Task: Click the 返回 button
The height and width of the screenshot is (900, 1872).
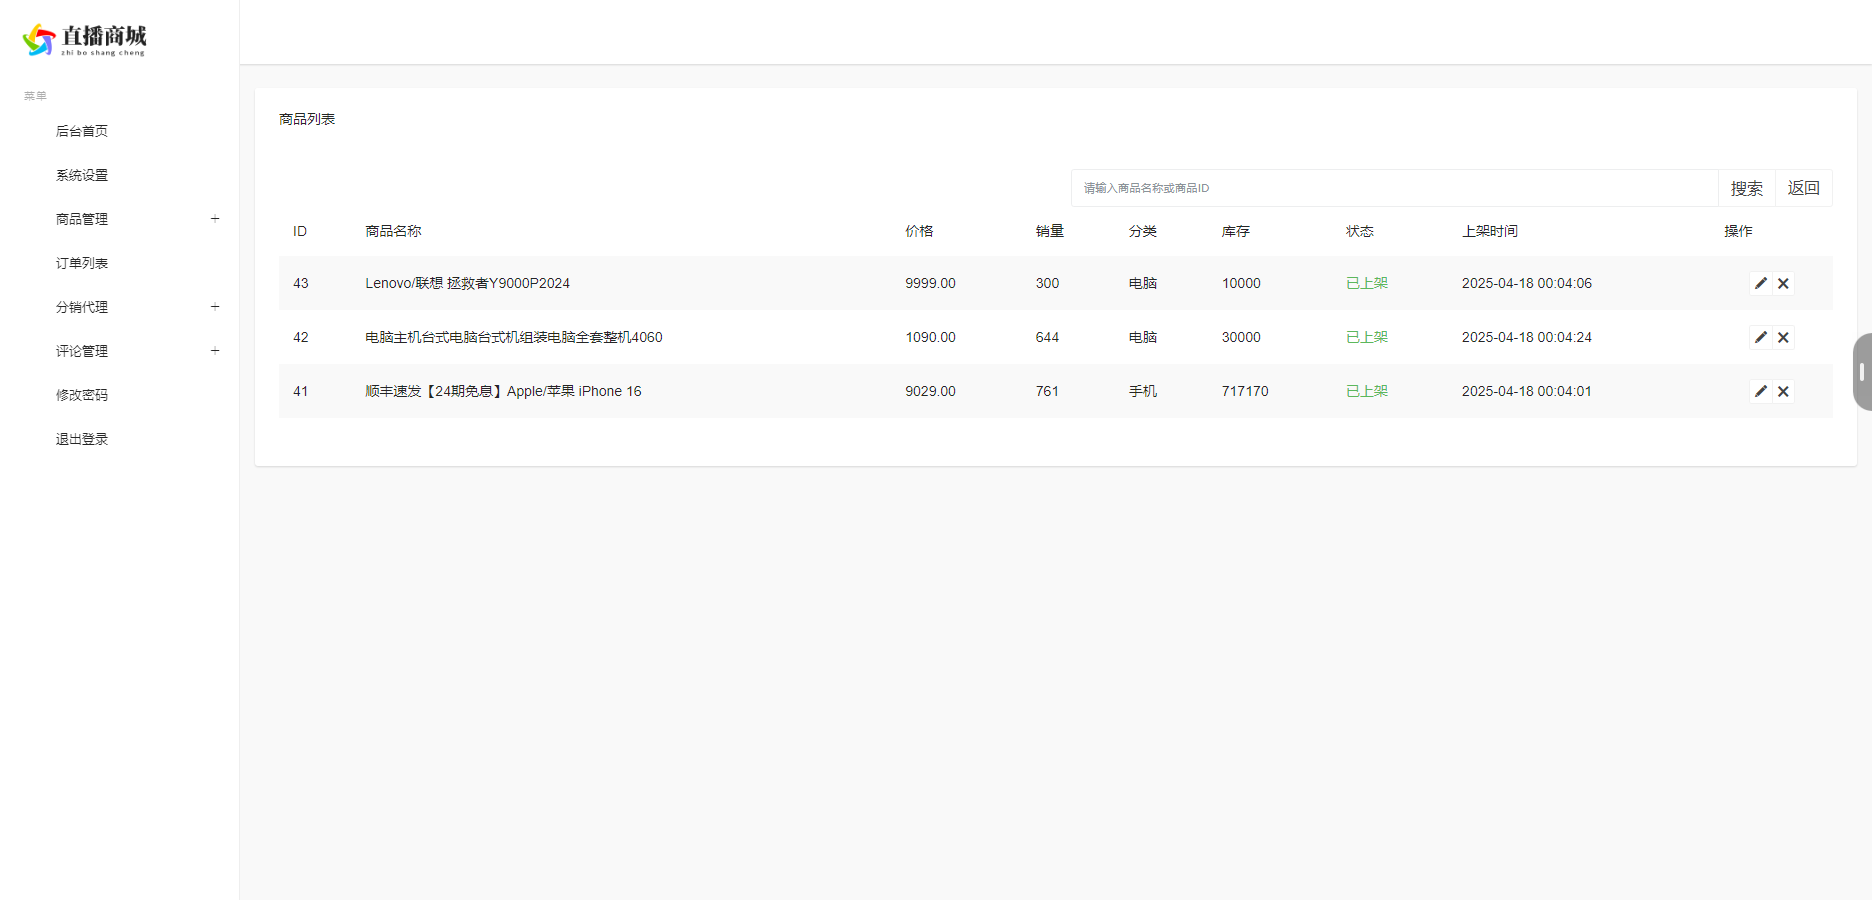Action: point(1804,188)
